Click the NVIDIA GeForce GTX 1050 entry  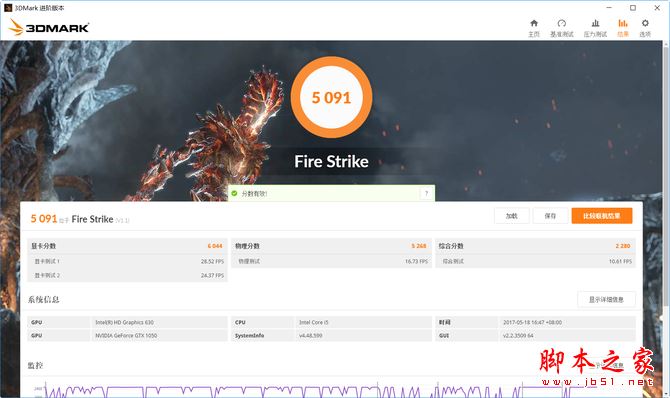click(x=126, y=336)
